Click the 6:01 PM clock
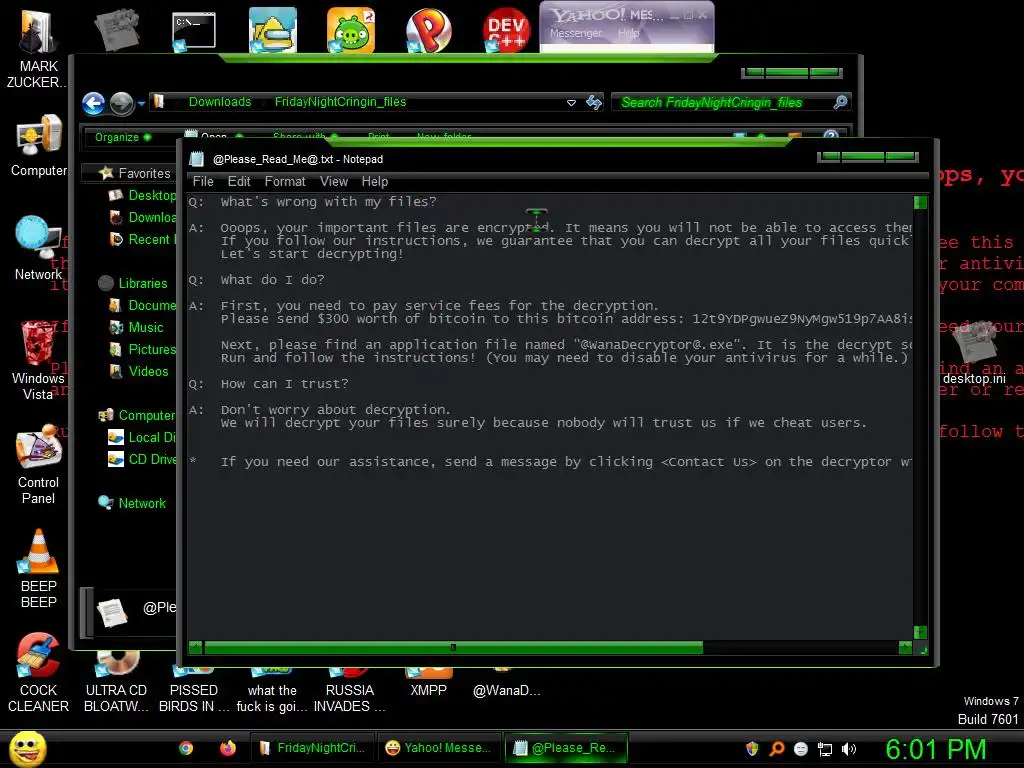The height and width of the screenshot is (768, 1024). [x=936, y=749]
